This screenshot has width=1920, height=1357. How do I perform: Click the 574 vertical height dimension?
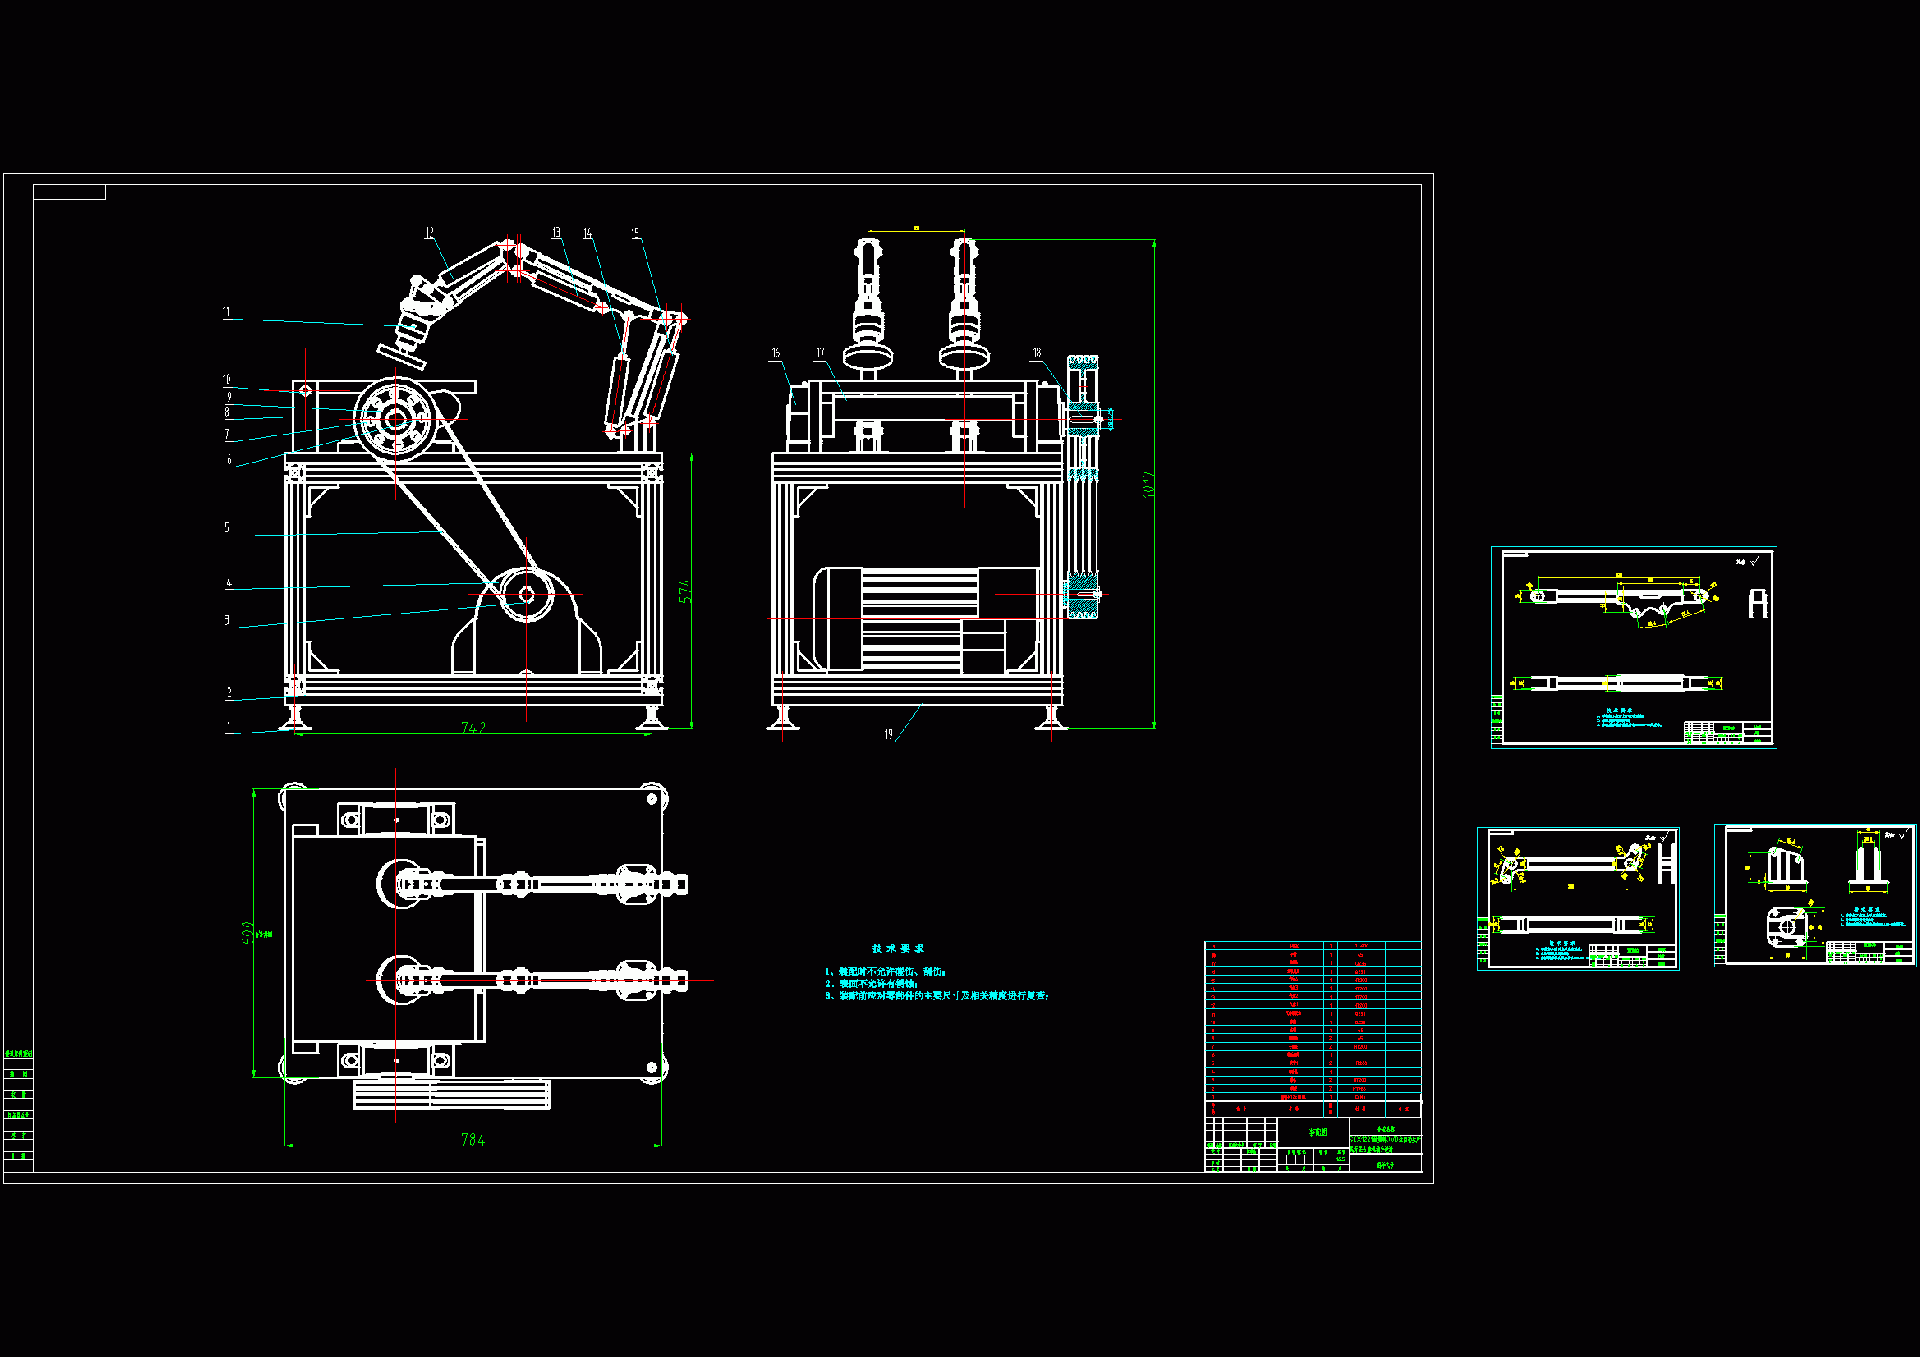coord(685,591)
